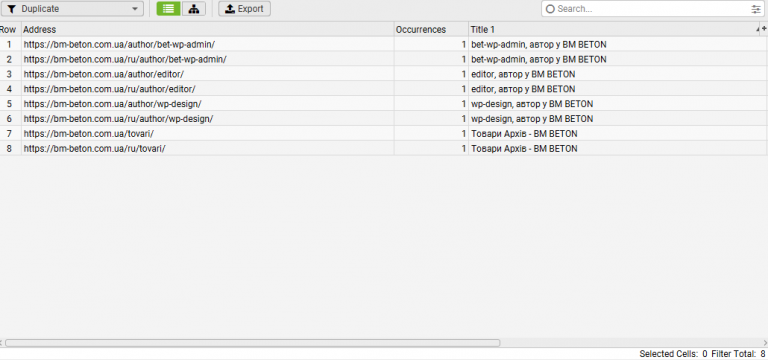Screen dimensions: 768x360
Task: Click the scrollbar right arrow
Action: click(x=765, y=343)
